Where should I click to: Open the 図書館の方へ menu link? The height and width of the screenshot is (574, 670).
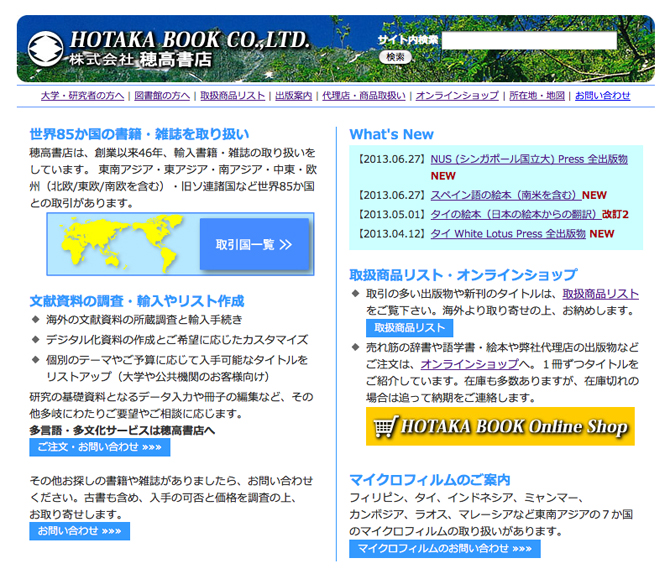tap(162, 96)
